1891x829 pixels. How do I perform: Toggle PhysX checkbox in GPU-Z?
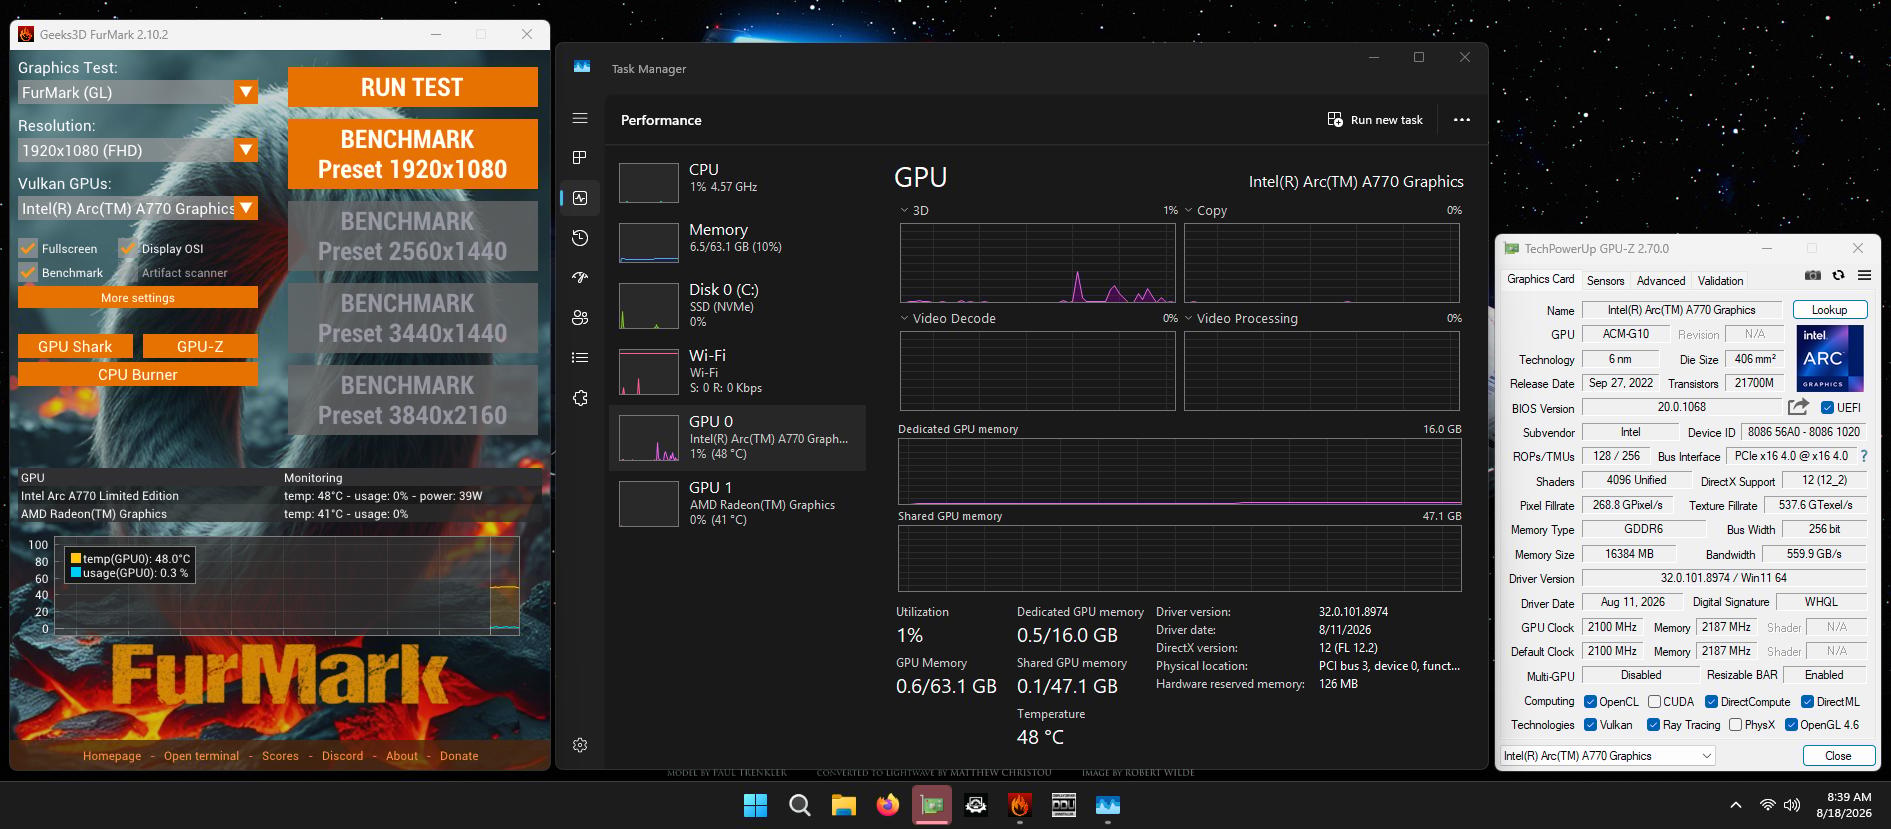tap(1735, 725)
